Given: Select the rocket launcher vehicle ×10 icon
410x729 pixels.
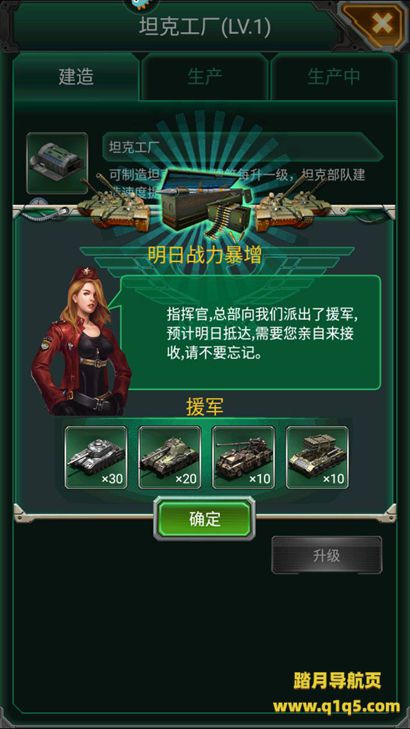Looking at the screenshot, I should [x=317, y=457].
